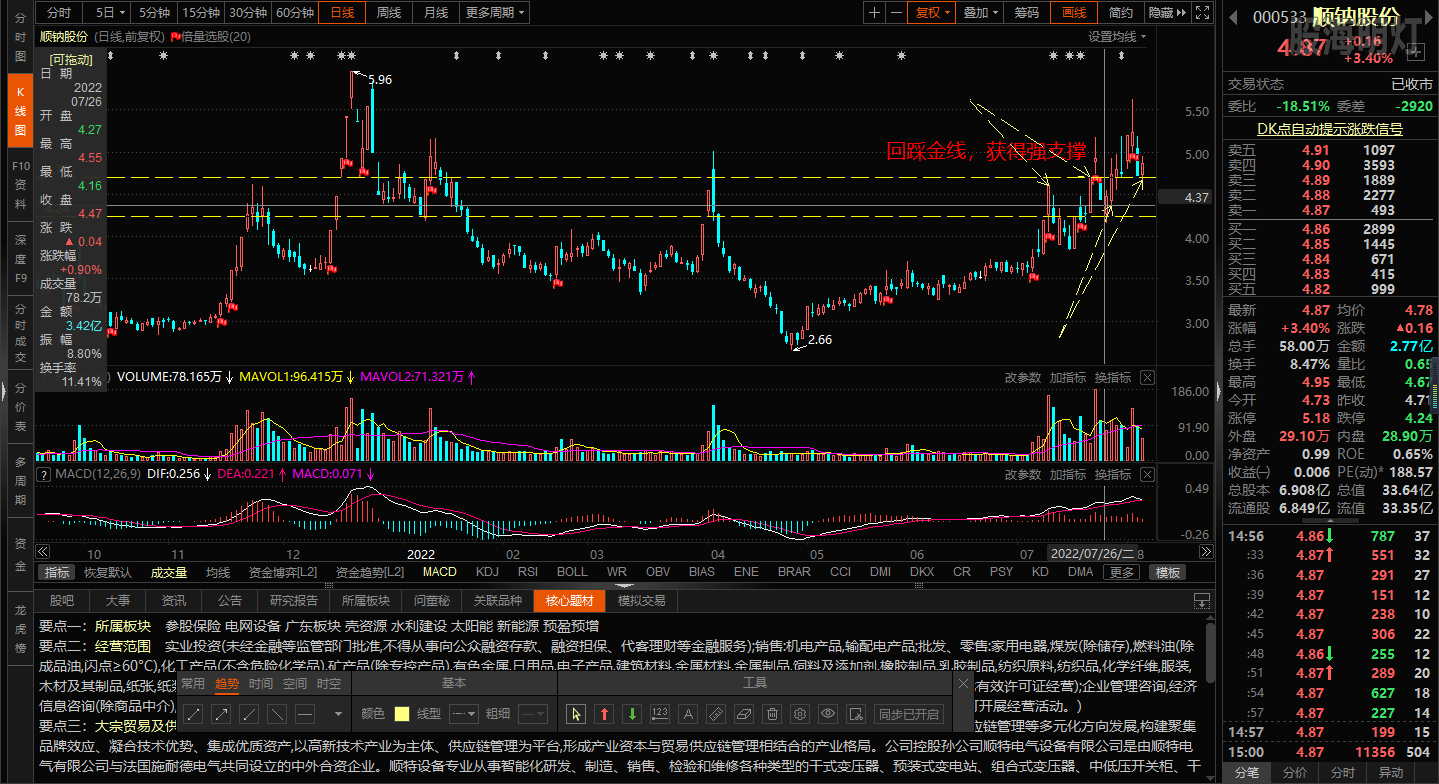Pick the yellow line color swatch

point(402,714)
